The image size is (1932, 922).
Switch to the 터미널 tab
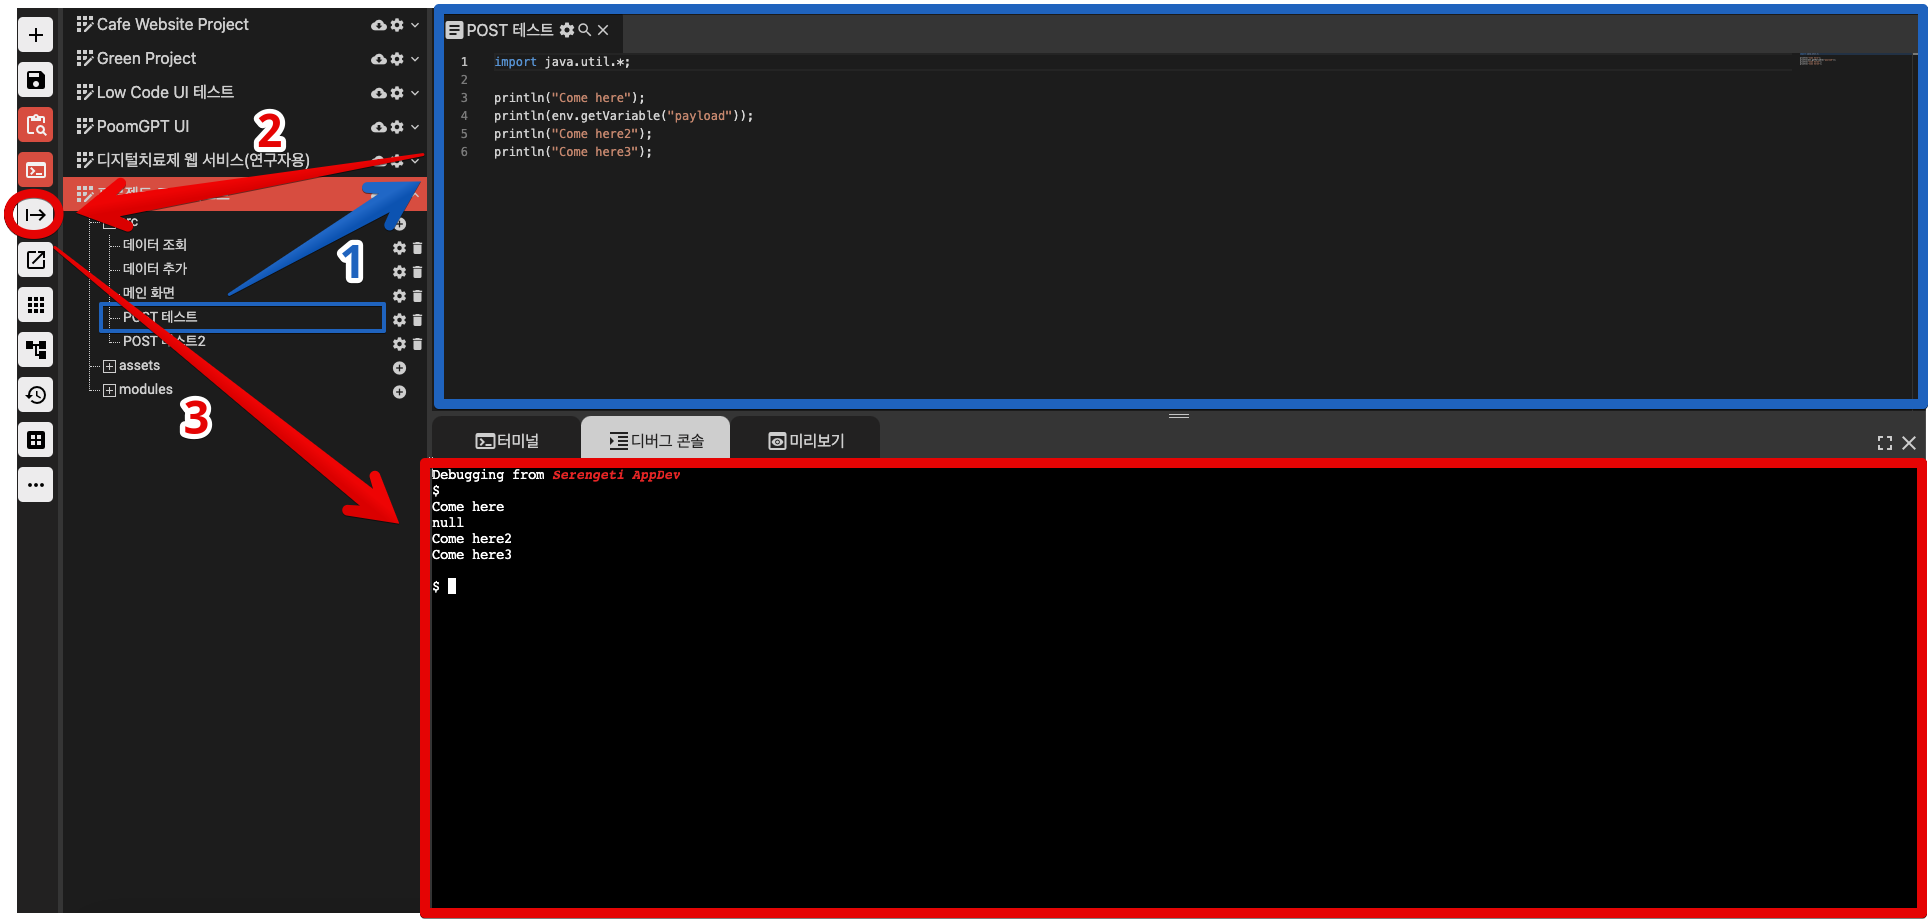507,441
